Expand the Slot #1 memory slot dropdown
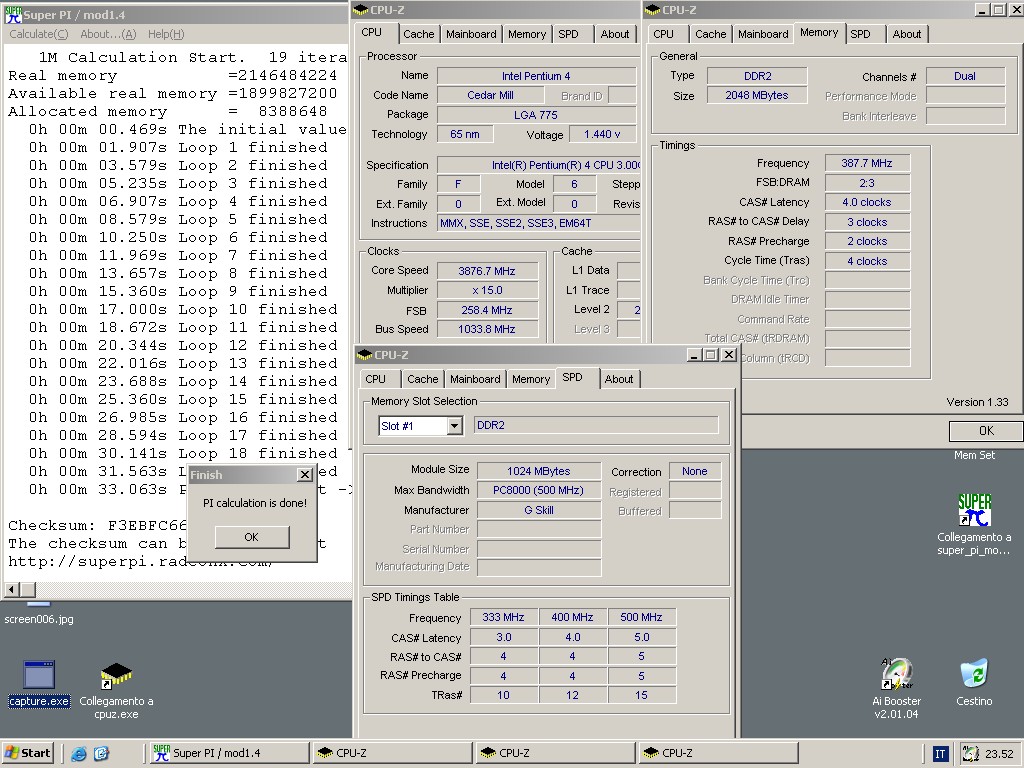The width and height of the screenshot is (1024, 768). point(455,426)
